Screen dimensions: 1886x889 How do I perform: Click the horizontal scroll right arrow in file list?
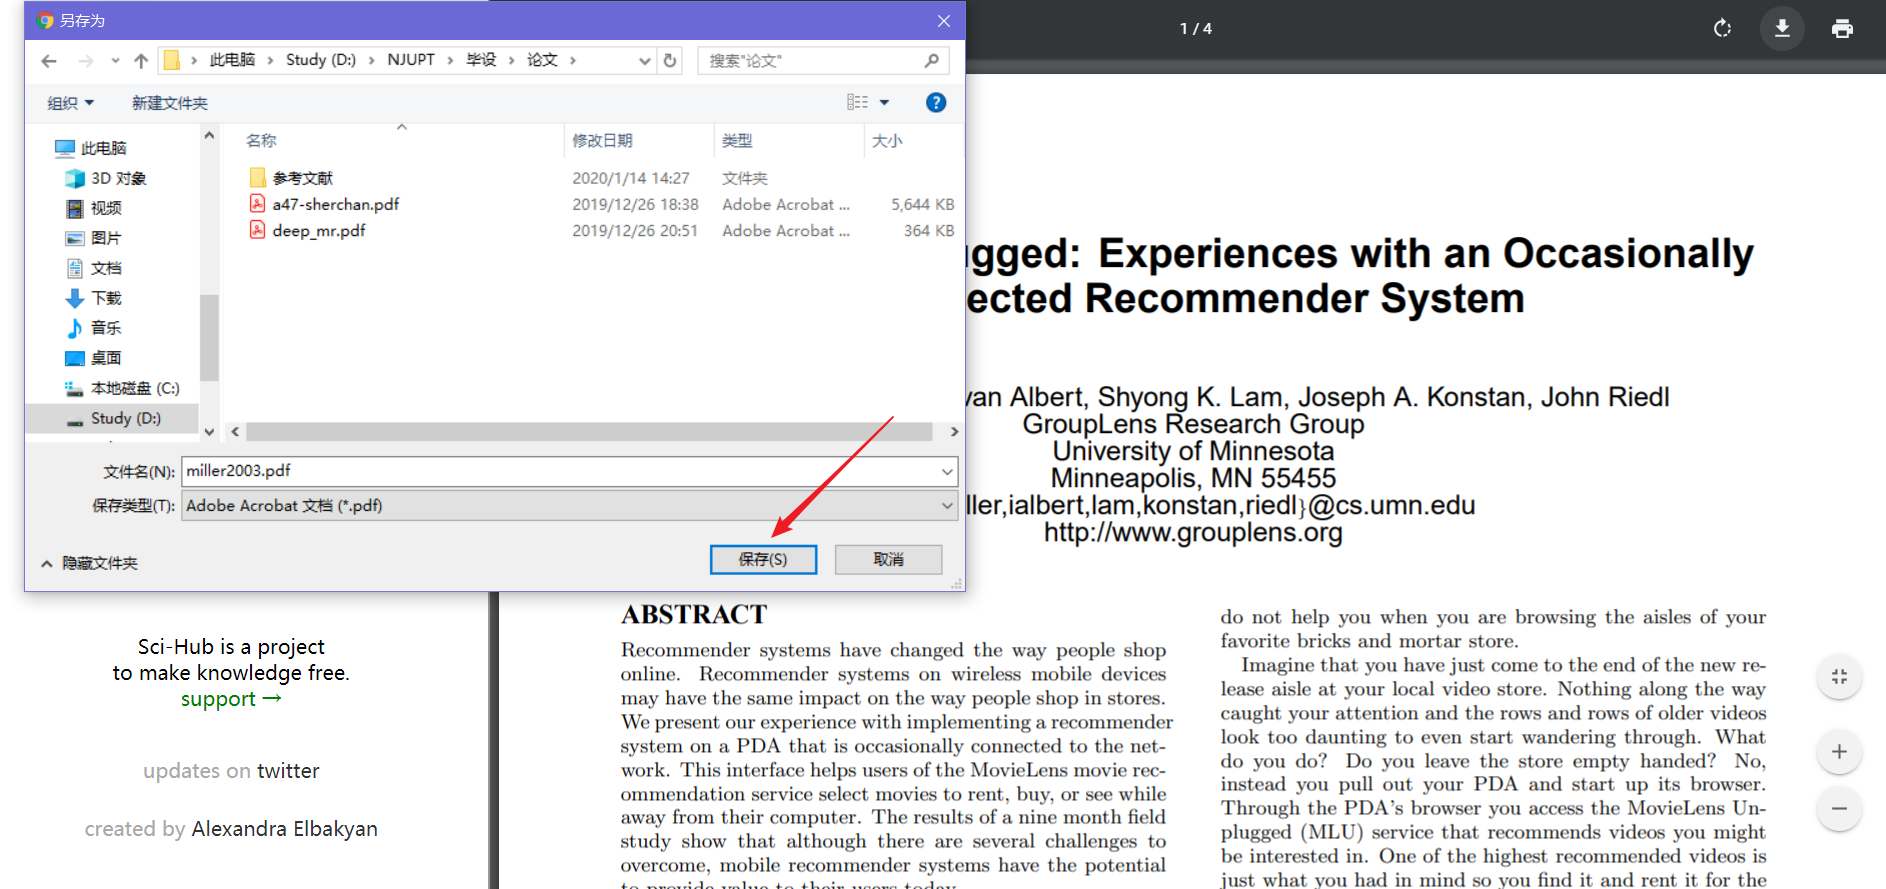tap(954, 432)
